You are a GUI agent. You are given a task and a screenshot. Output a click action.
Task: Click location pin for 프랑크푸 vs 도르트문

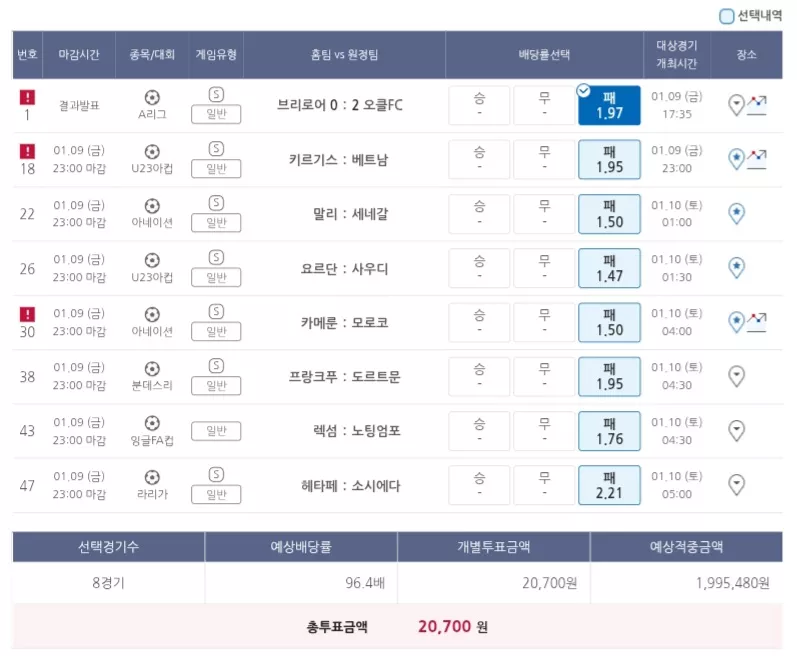[x=736, y=377]
